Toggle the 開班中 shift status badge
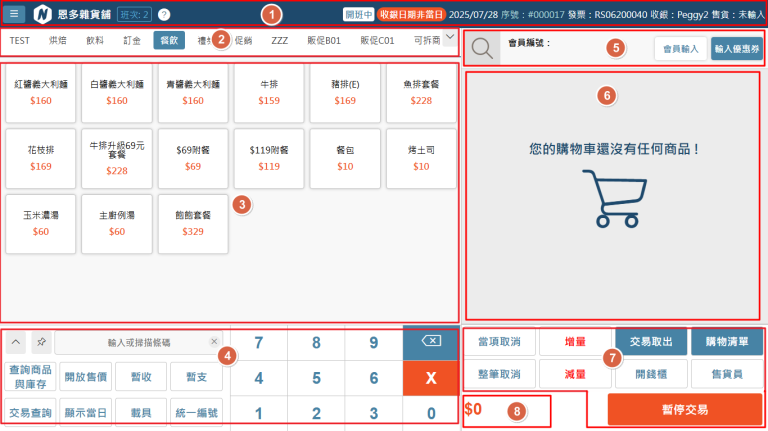The height and width of the screenshot is (431, 768). (358, 15)
